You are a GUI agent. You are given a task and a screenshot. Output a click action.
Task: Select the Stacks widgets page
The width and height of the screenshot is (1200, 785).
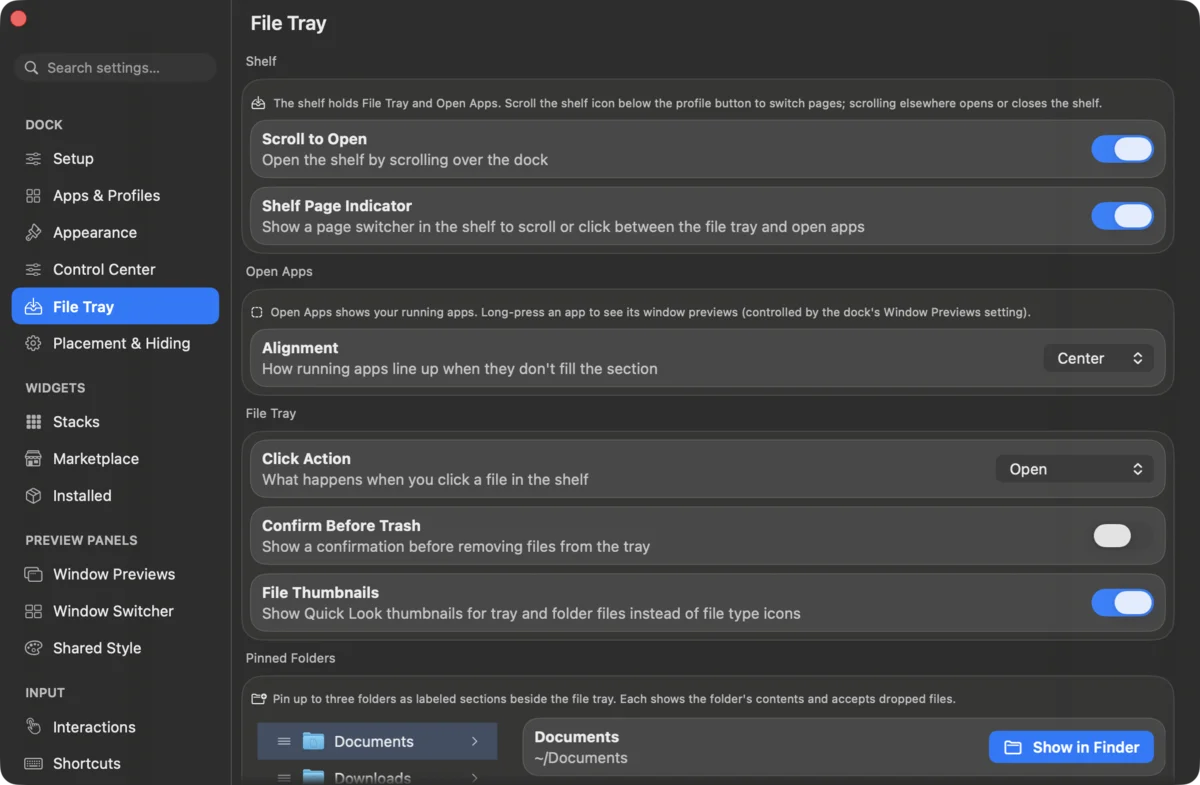pos(115,422)
